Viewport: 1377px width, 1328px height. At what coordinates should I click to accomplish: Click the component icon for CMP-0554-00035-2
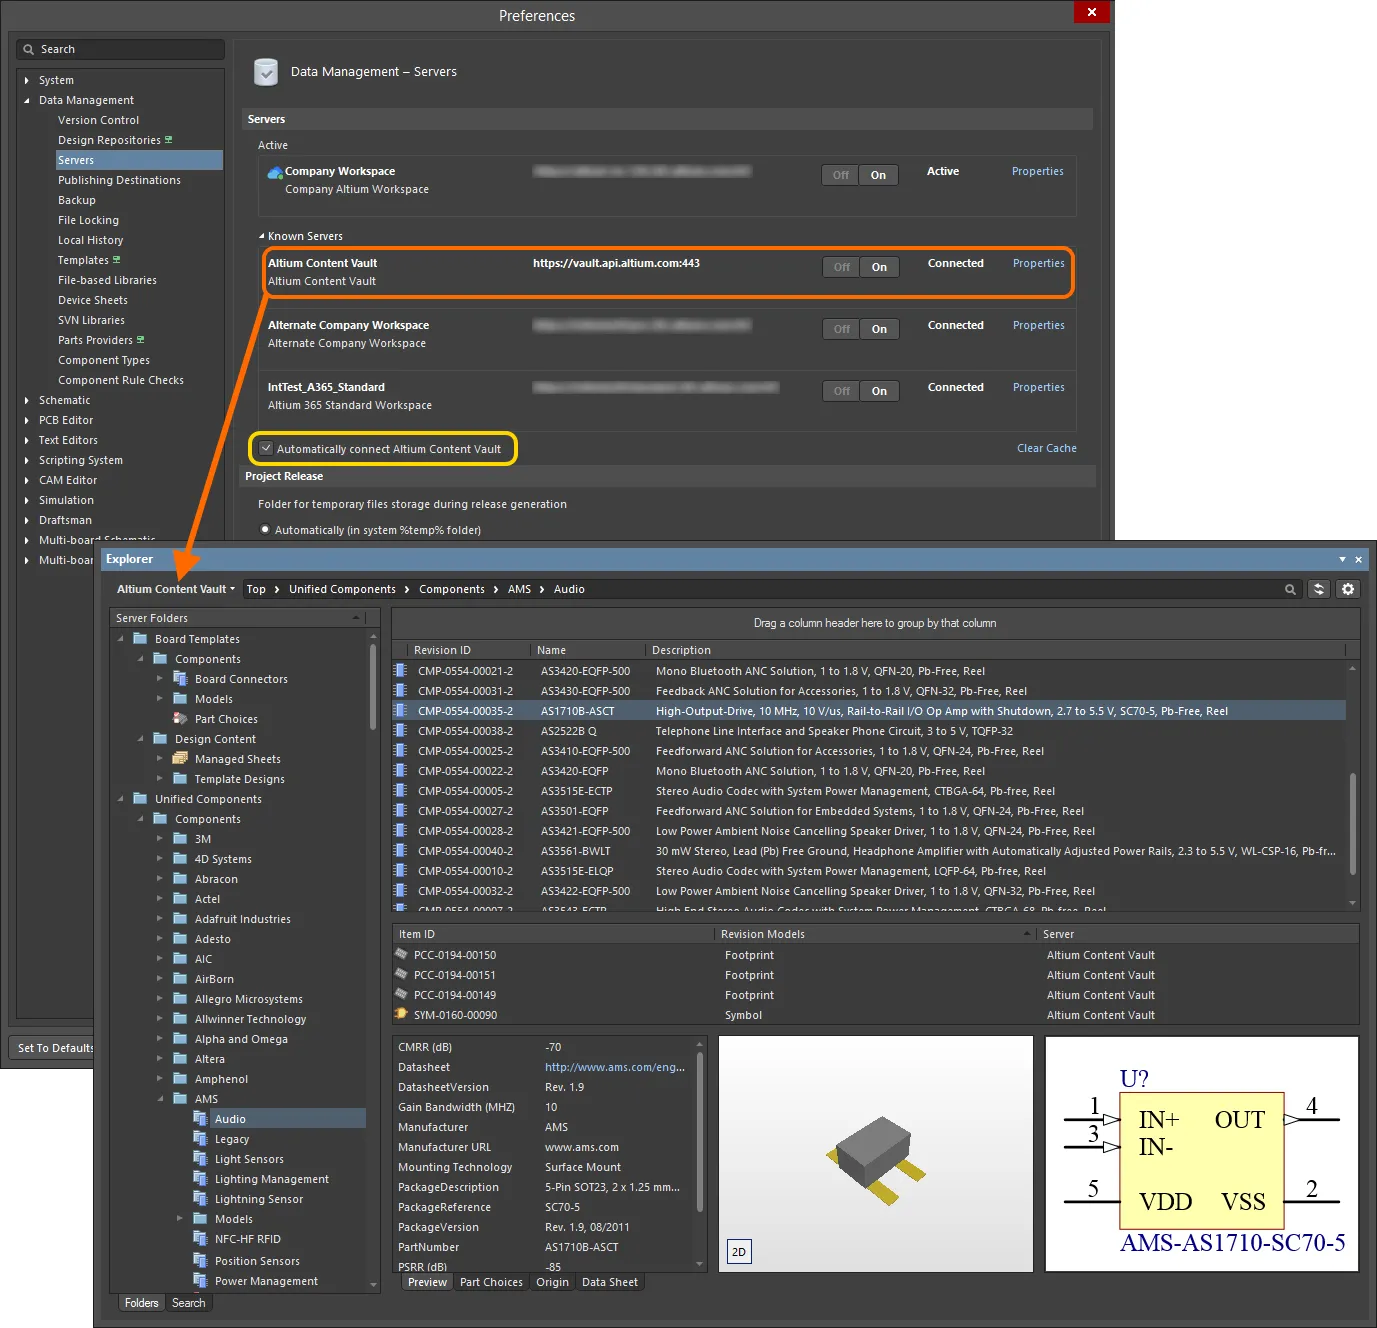tap(400, 710)
